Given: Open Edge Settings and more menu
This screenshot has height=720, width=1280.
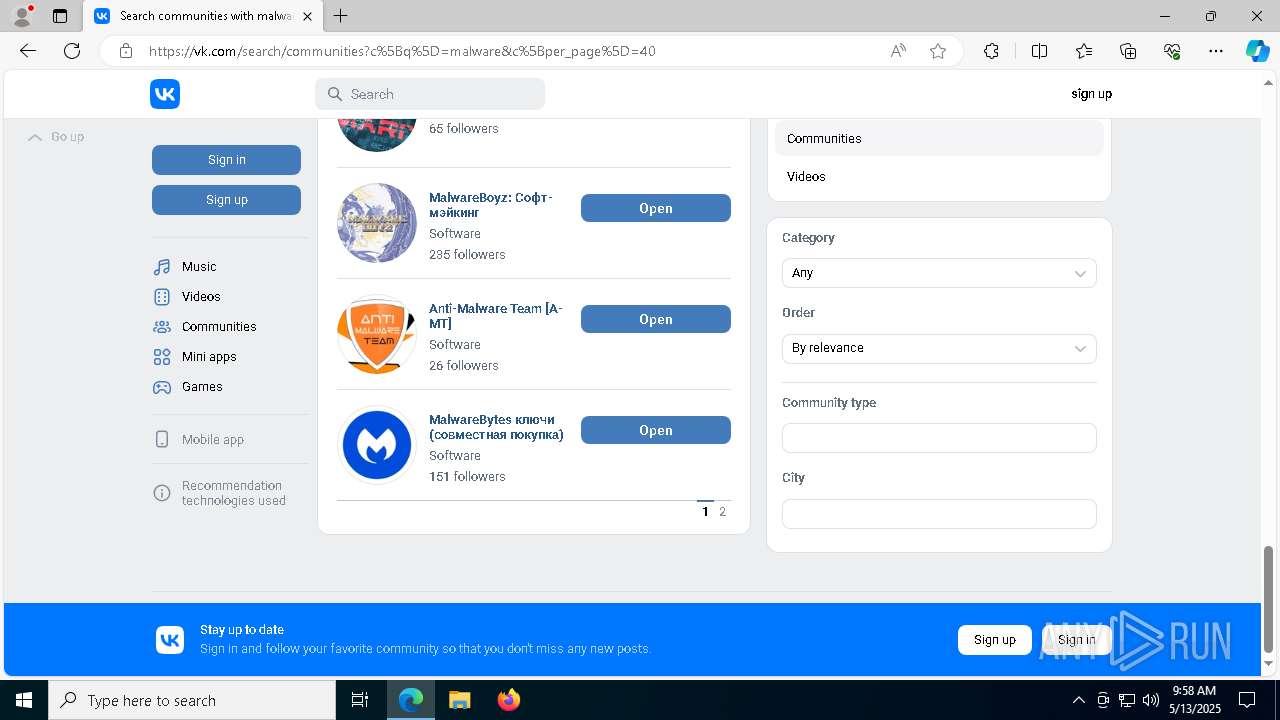Looking at the screenshot, I should (x=1216, y=51).
